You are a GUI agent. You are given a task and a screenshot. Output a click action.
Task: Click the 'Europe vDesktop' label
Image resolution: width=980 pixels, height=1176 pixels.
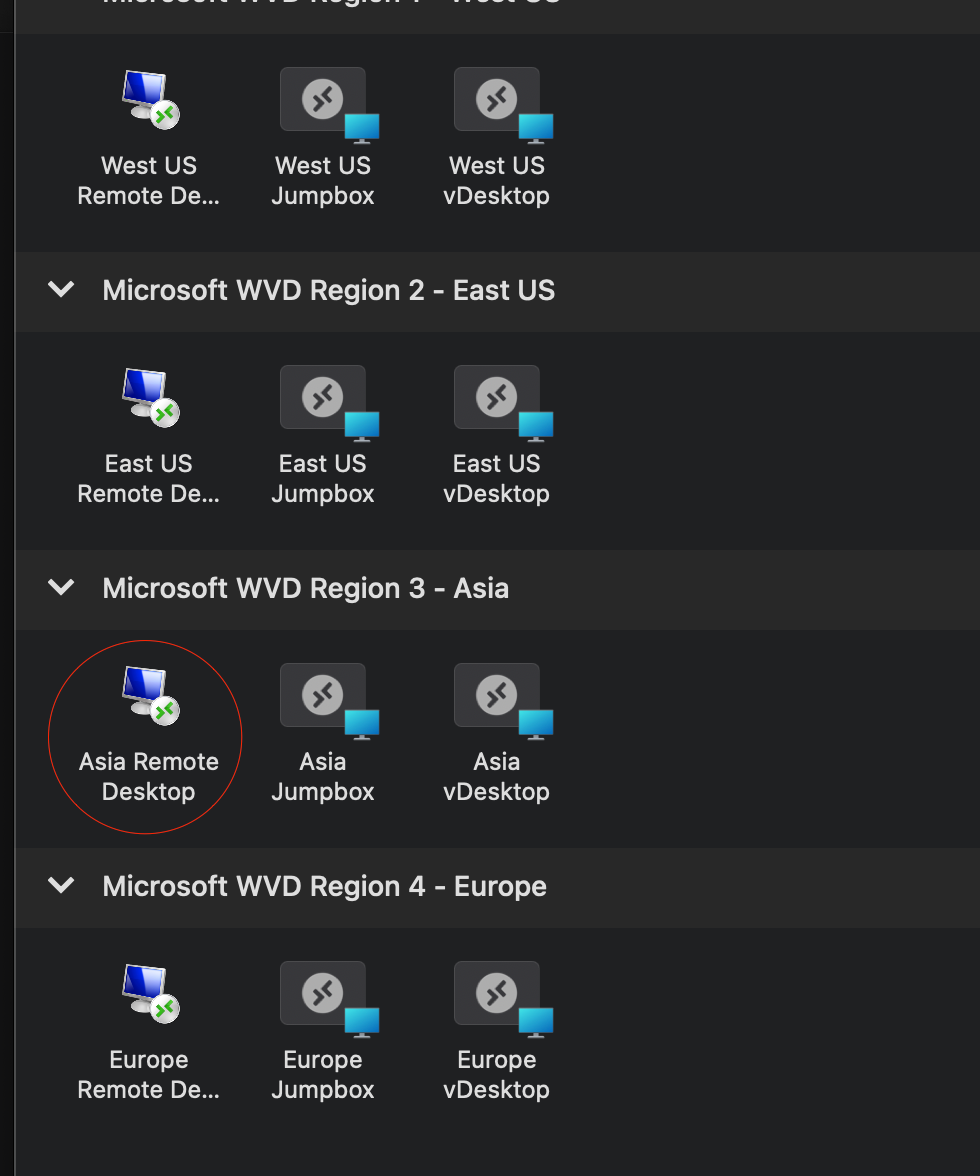tap(496, 1074)
